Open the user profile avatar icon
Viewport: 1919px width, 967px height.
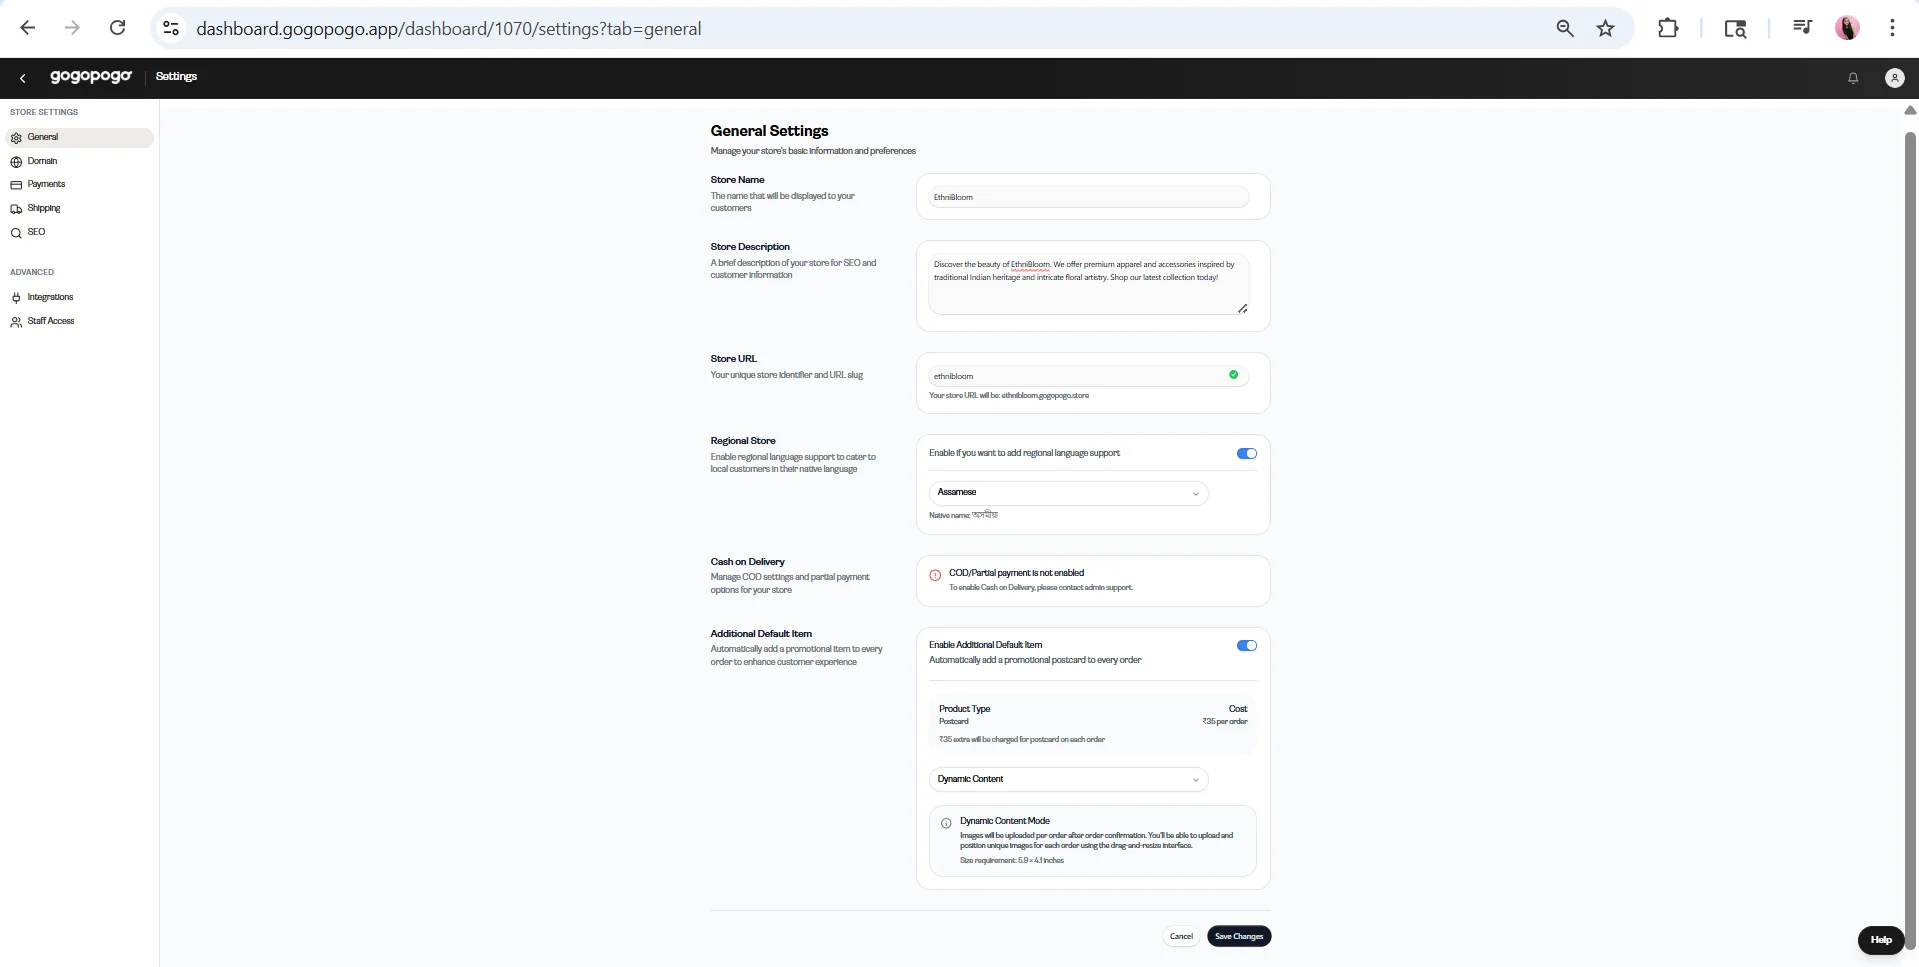[x=1894, y=78]
